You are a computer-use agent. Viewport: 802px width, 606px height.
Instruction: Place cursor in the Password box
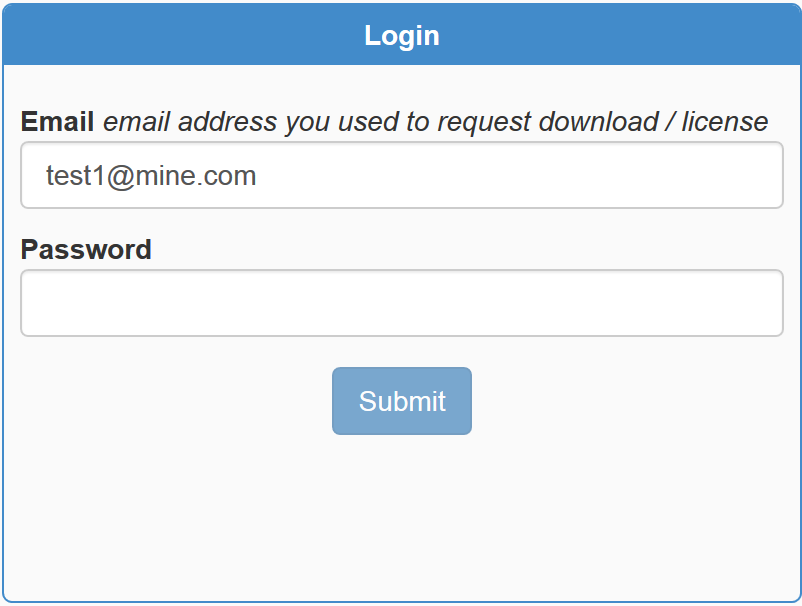(x=401, y=303)
